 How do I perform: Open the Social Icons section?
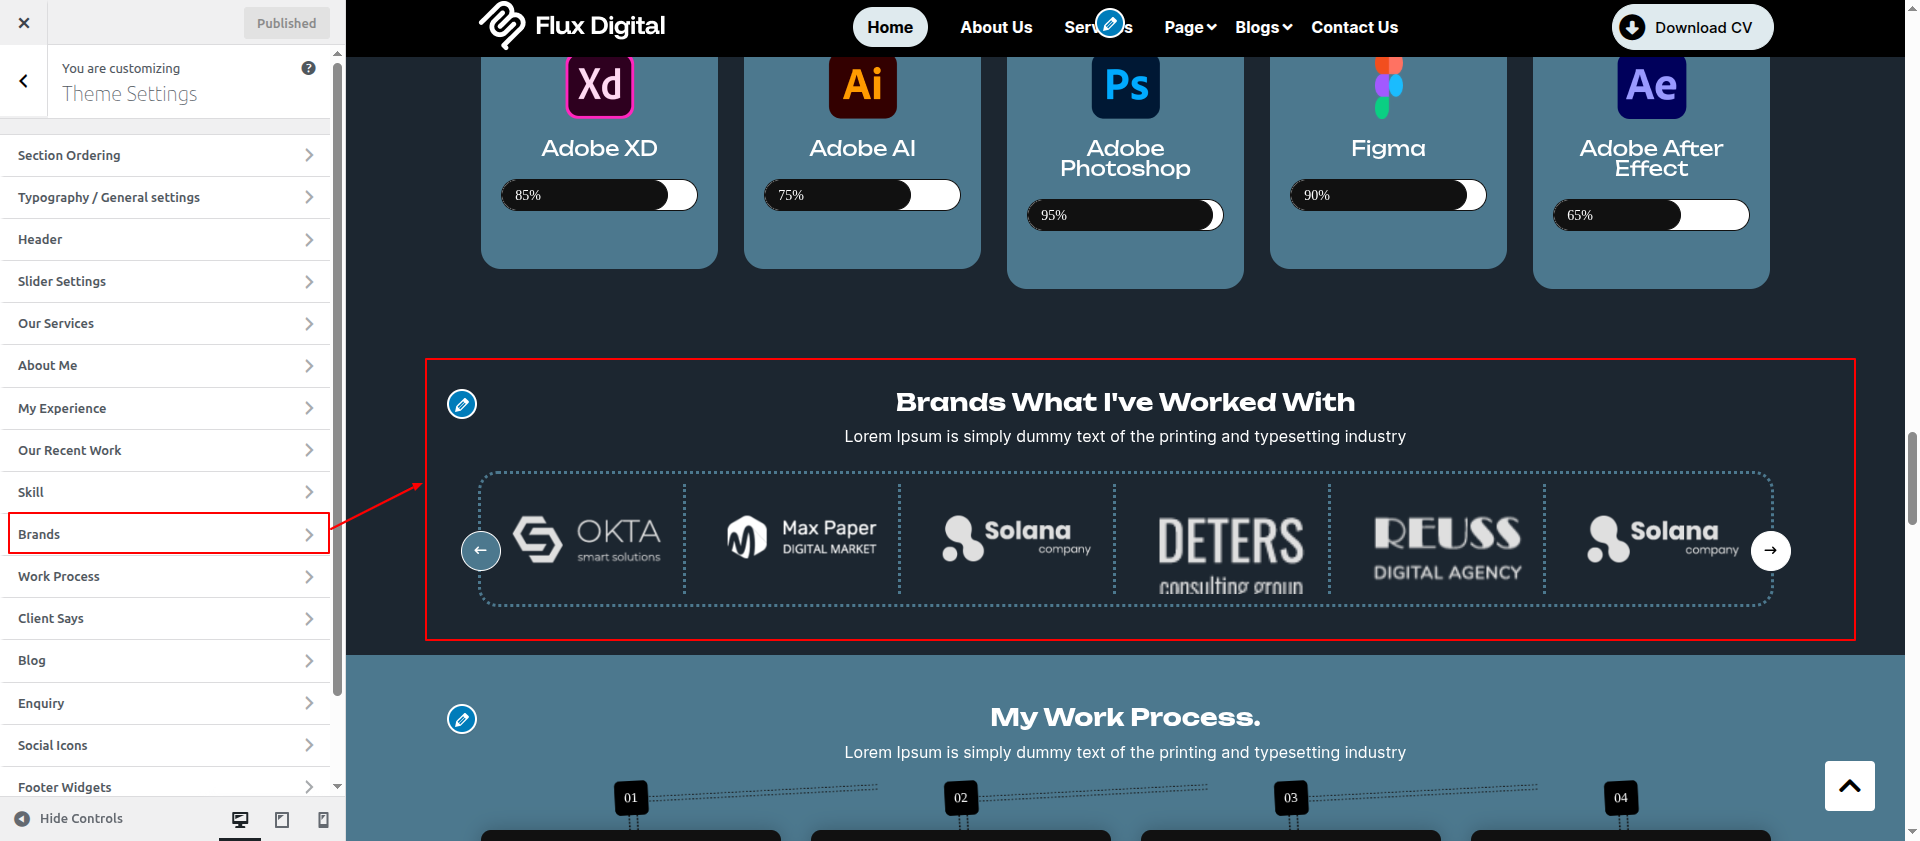pos(166,745)
